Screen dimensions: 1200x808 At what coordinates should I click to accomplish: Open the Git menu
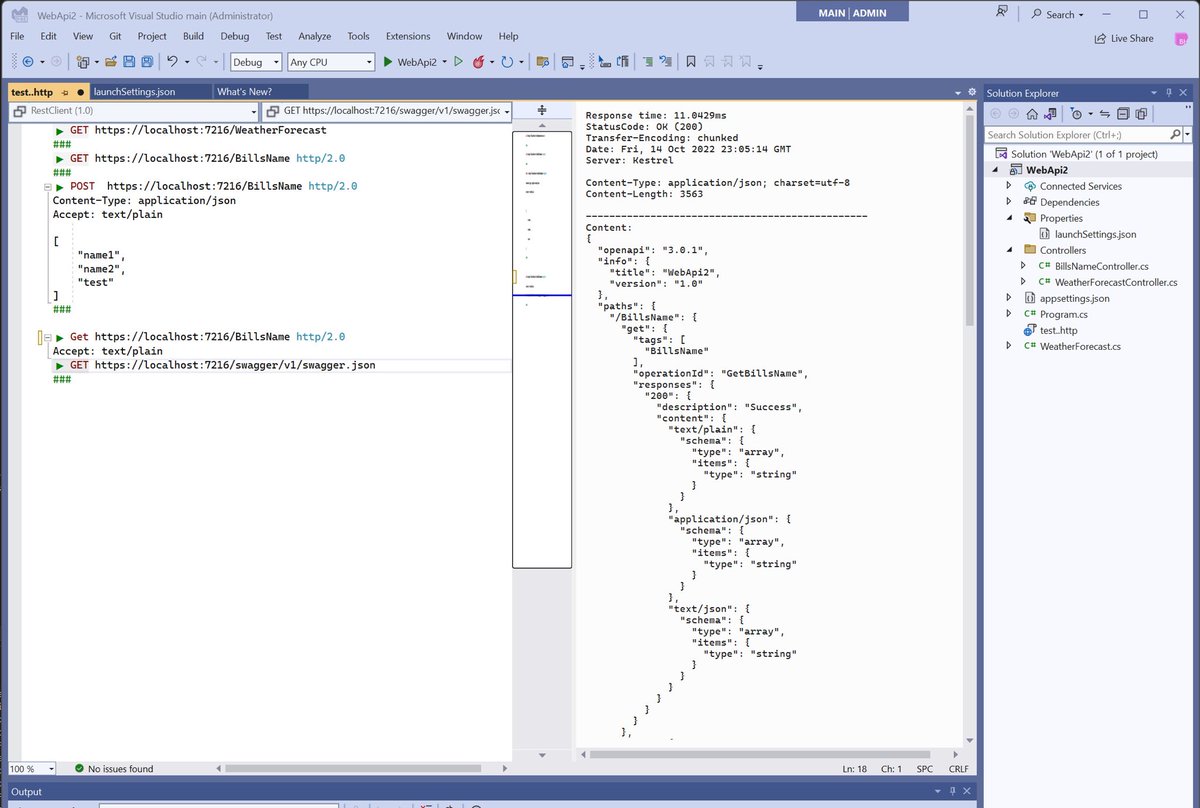115,36
